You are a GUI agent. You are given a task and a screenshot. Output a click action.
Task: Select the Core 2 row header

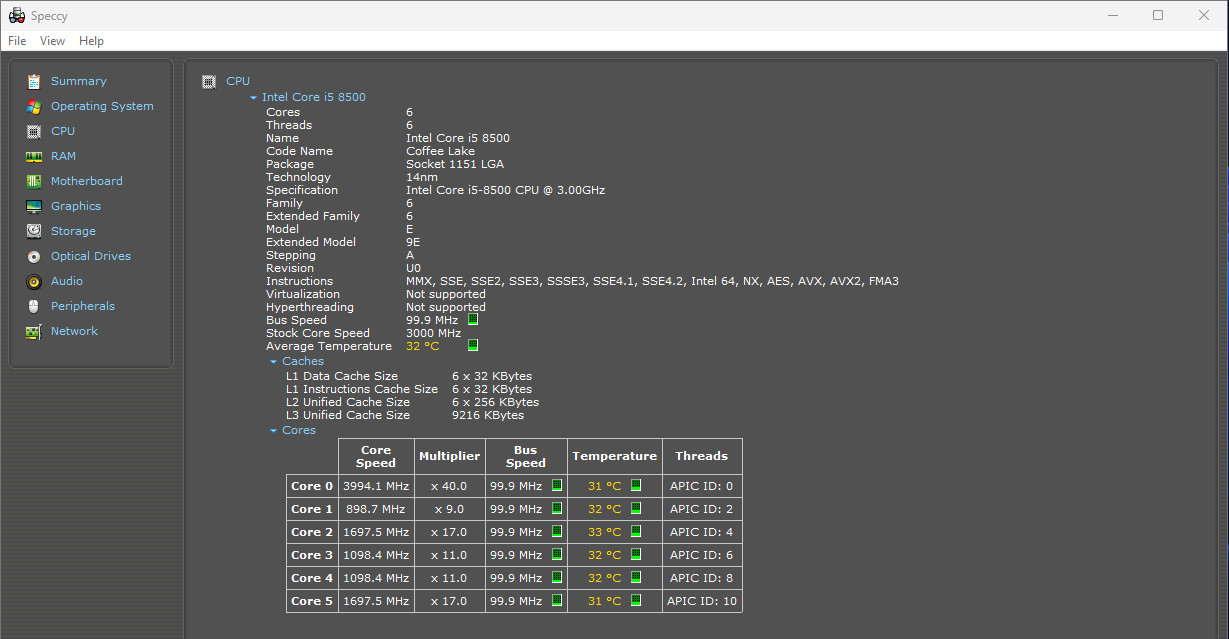point(312,532)
